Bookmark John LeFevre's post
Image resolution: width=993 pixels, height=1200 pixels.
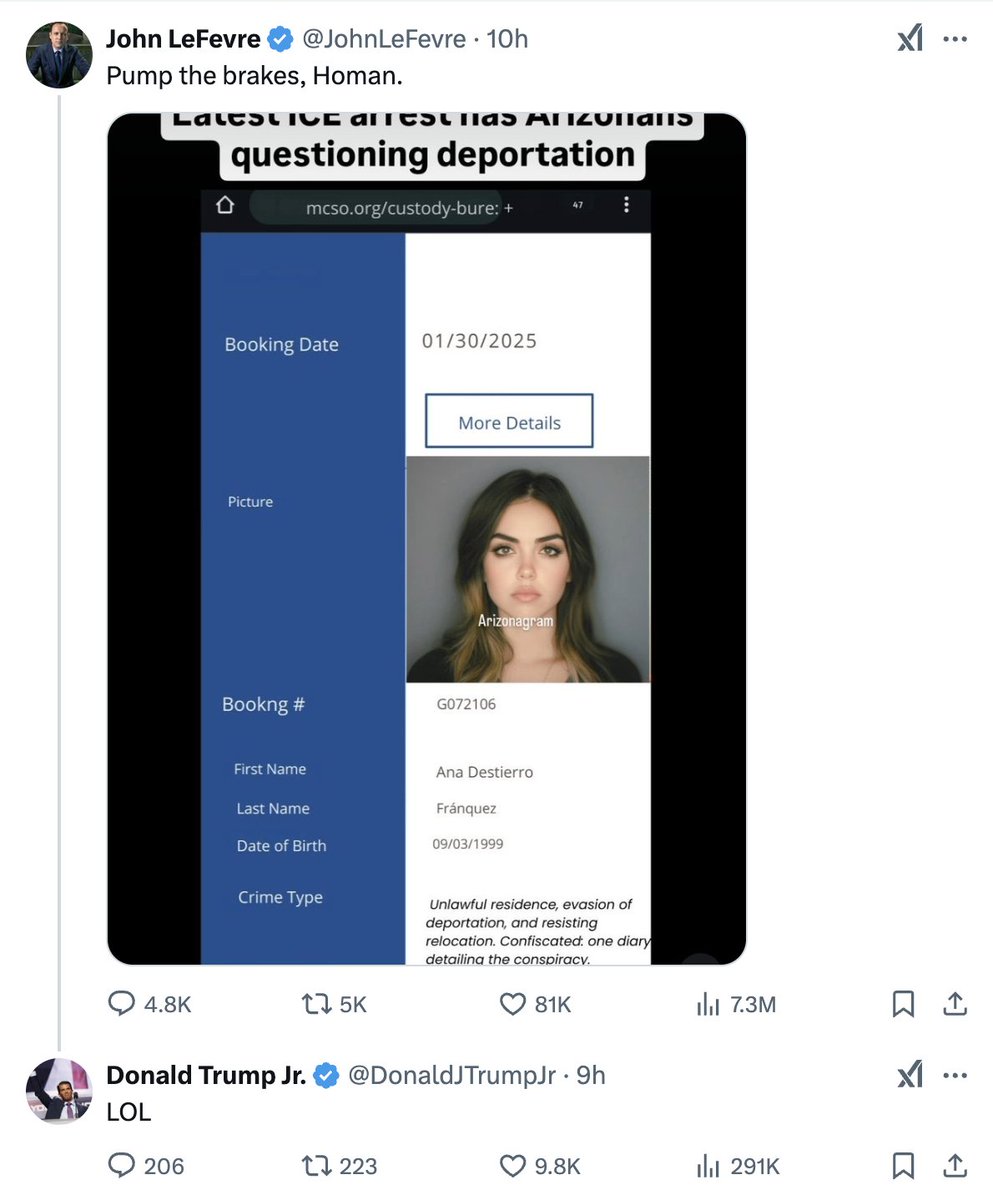[x=903, y=1004]
